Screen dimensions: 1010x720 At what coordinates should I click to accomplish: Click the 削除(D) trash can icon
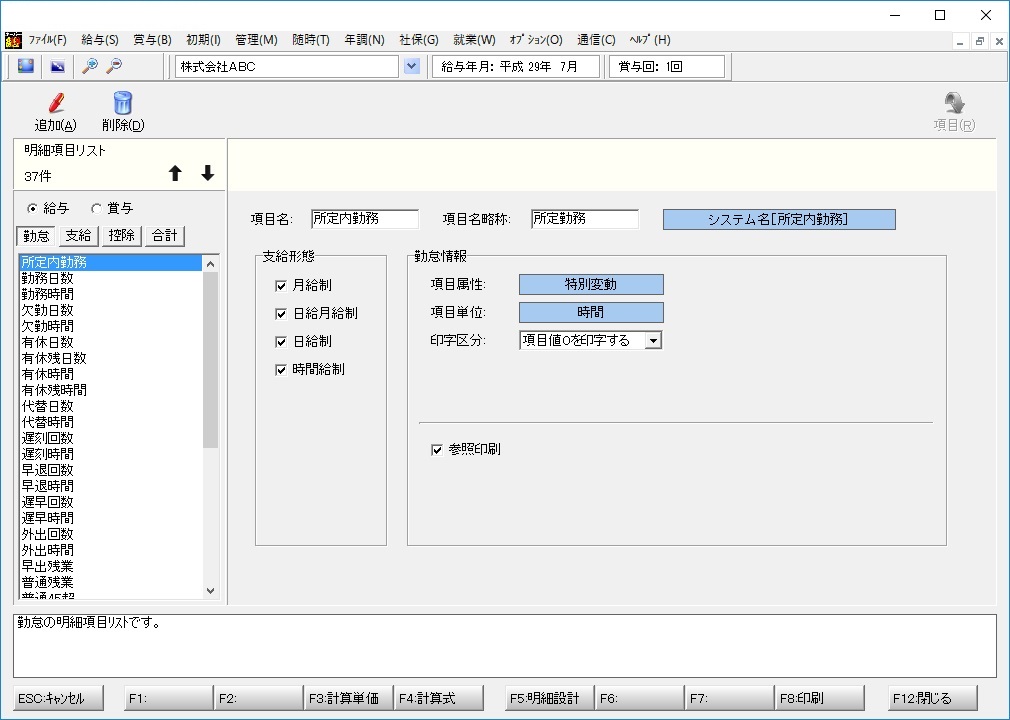[x=123, y=103]
